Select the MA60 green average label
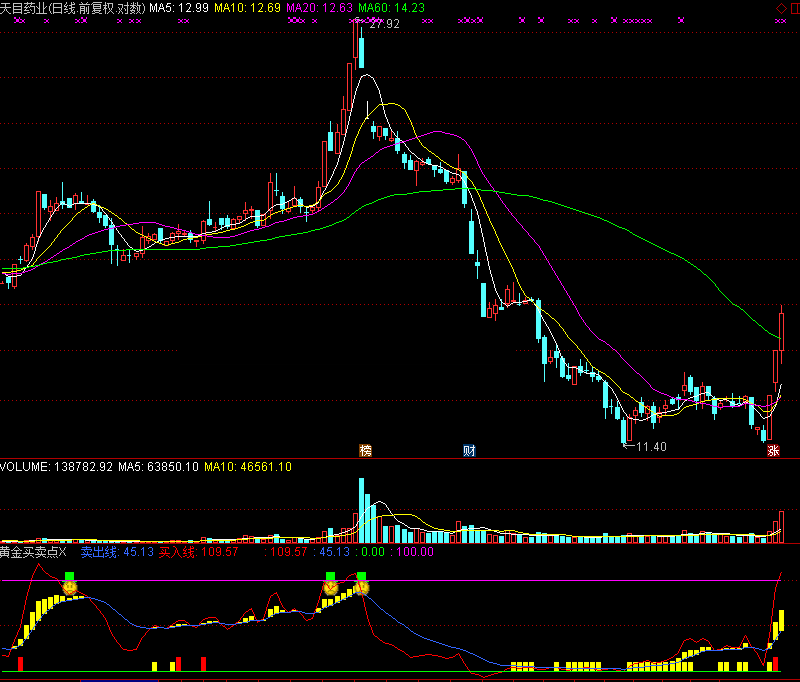The height and width of the screenshot is (682, 800). click(390, 8)
